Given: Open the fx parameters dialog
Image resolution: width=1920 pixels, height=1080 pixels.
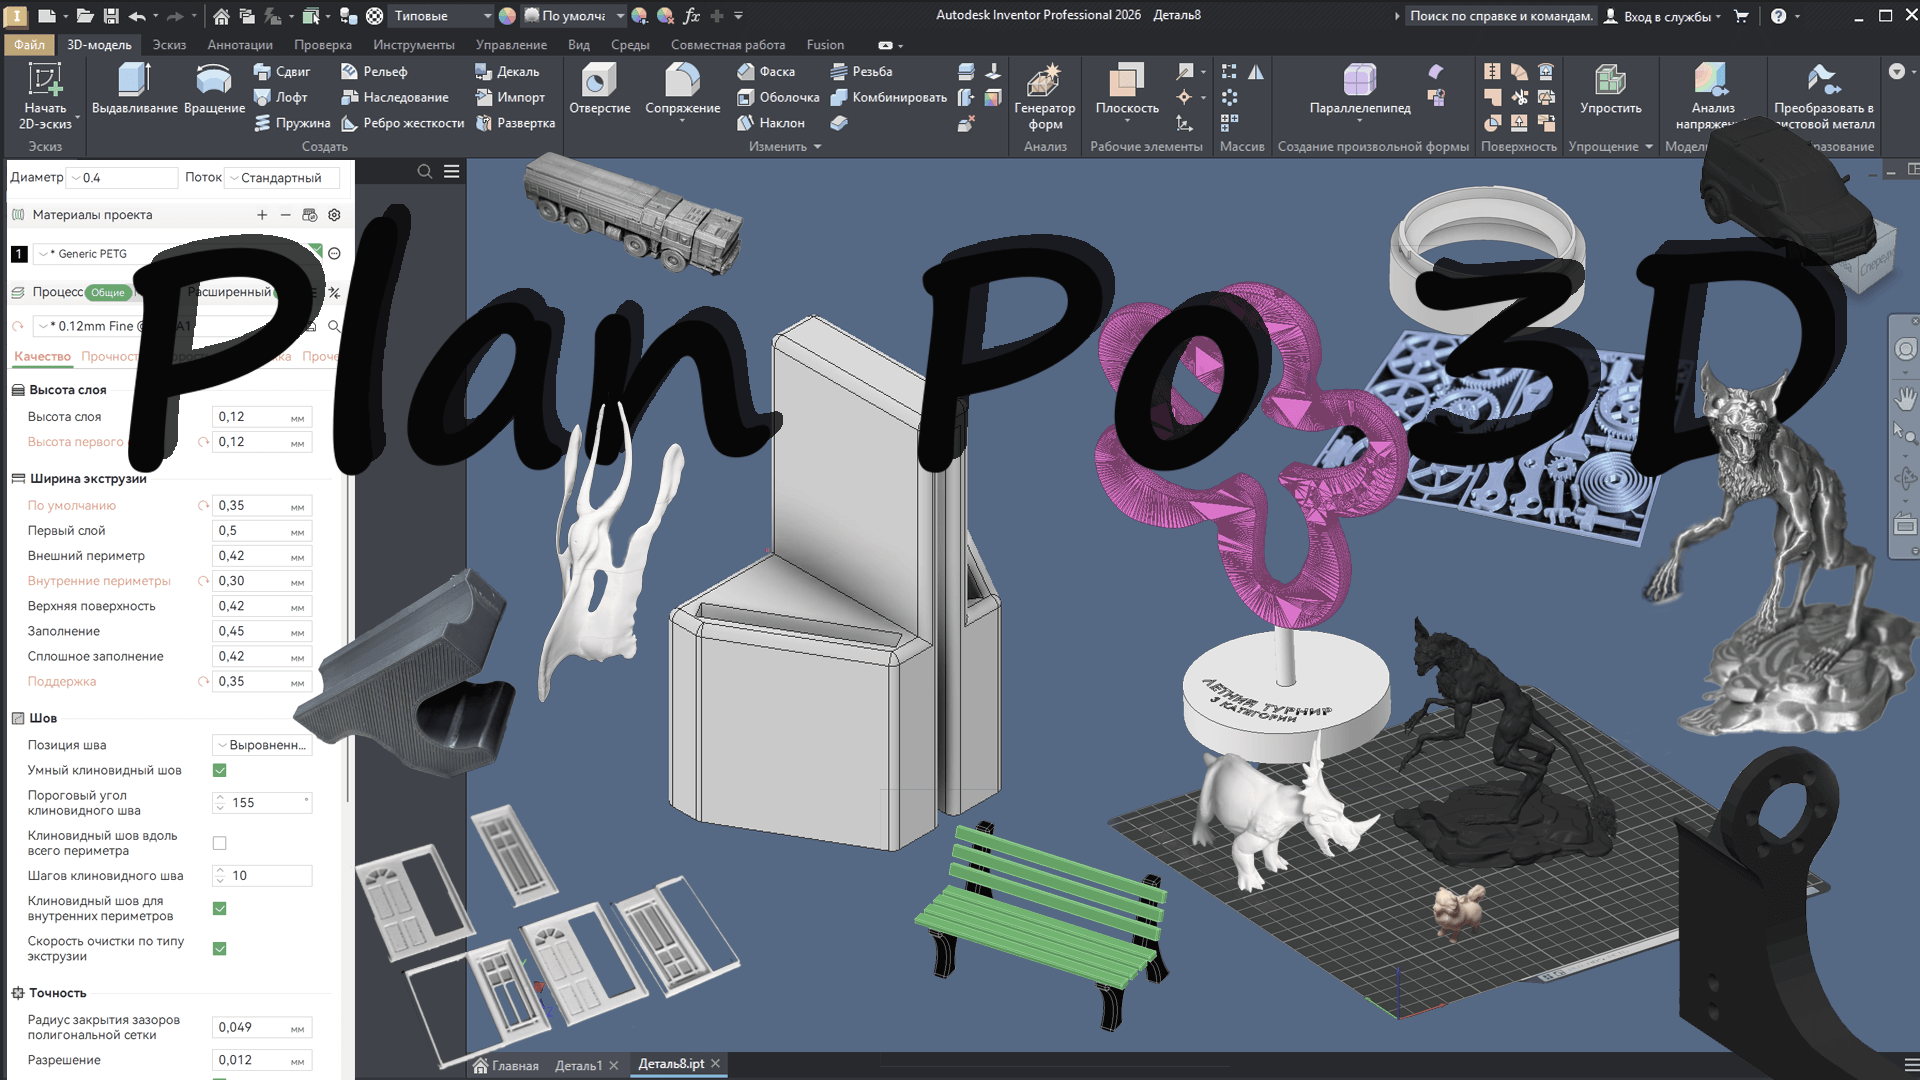Looking at the screenshot, I should click(x=691, y=16).
